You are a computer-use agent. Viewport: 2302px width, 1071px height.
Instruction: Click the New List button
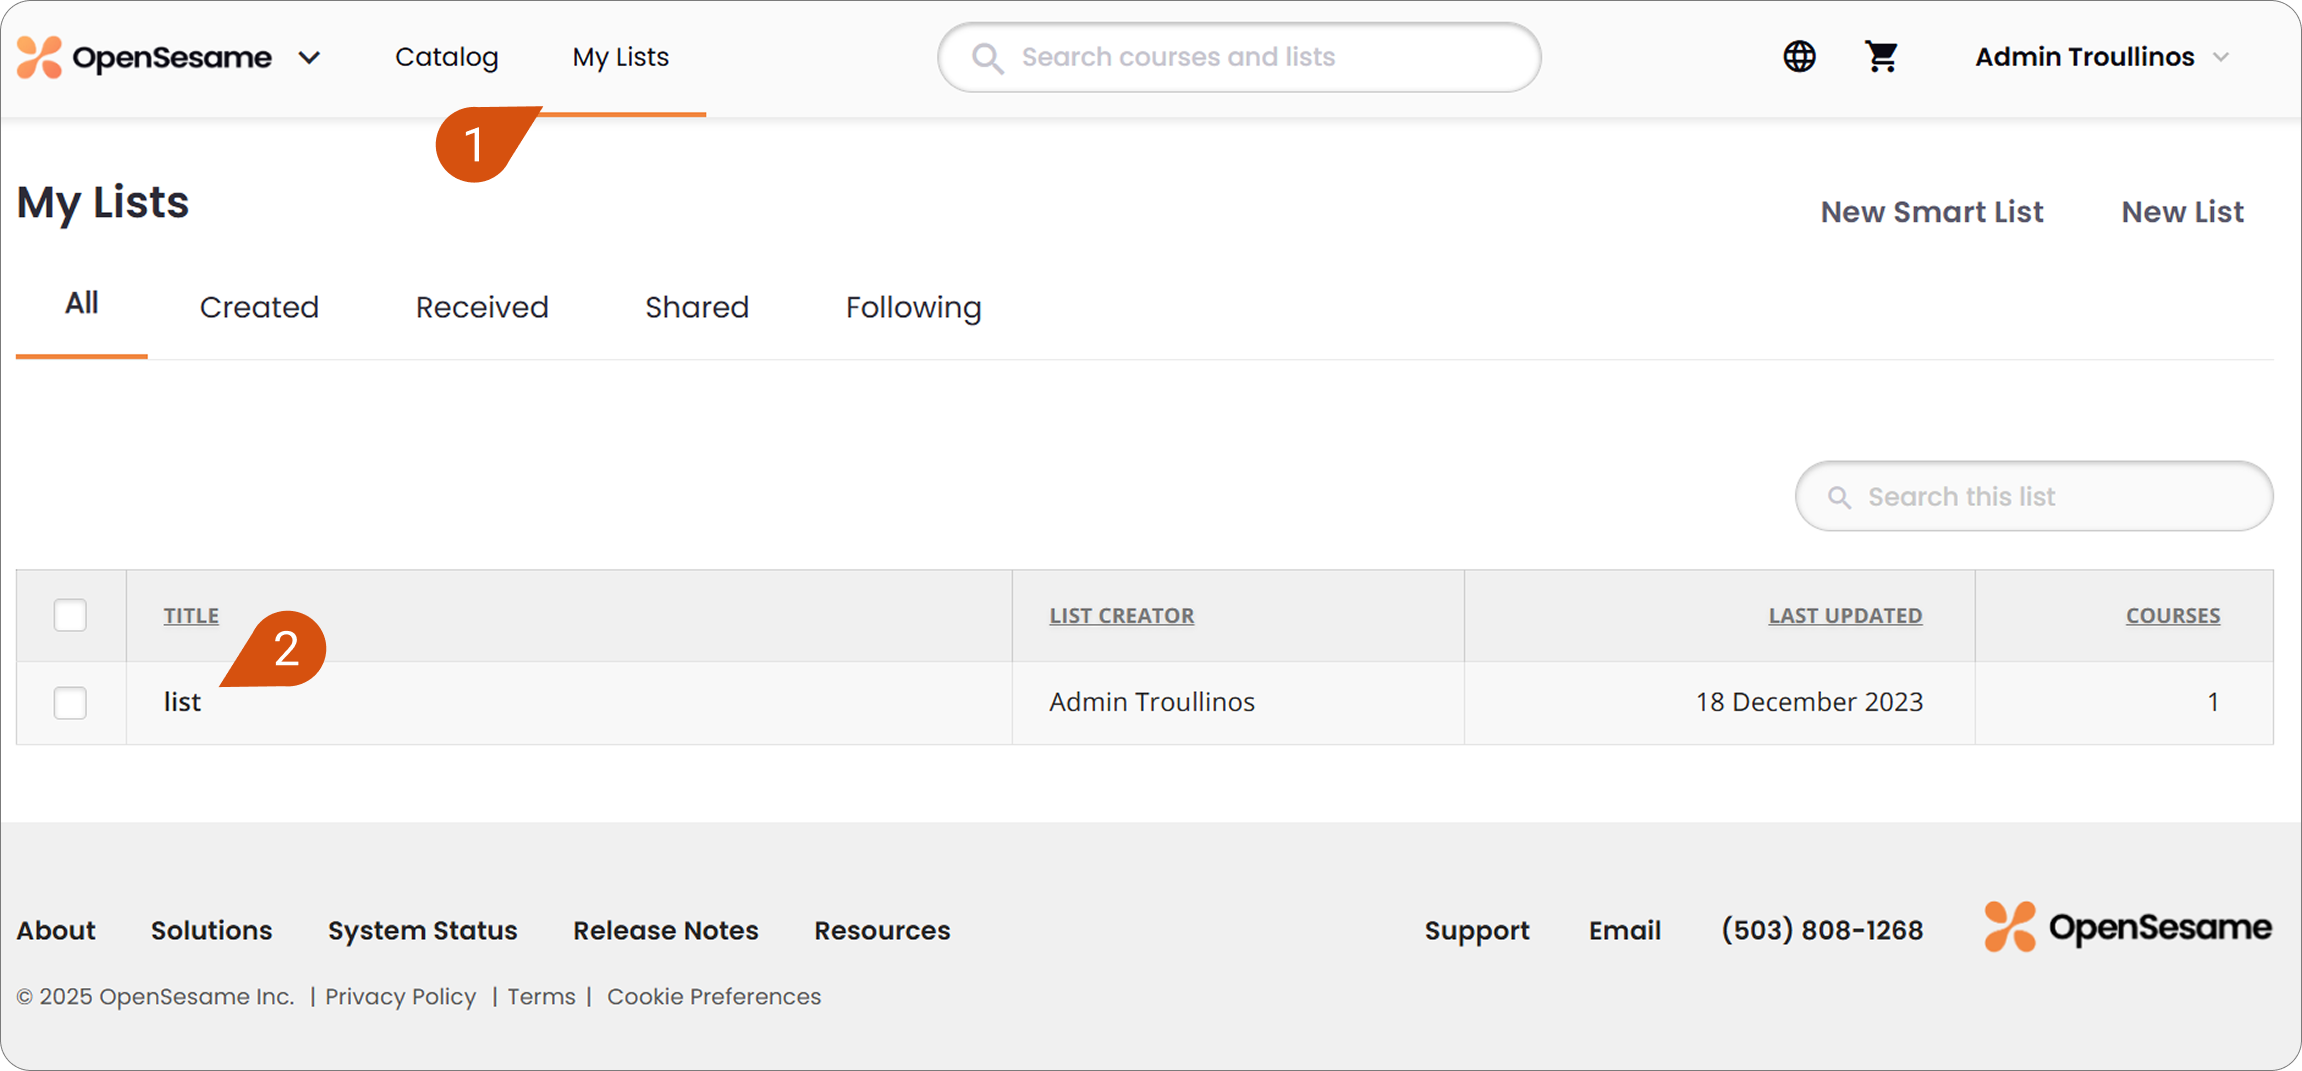[2182, 212]
